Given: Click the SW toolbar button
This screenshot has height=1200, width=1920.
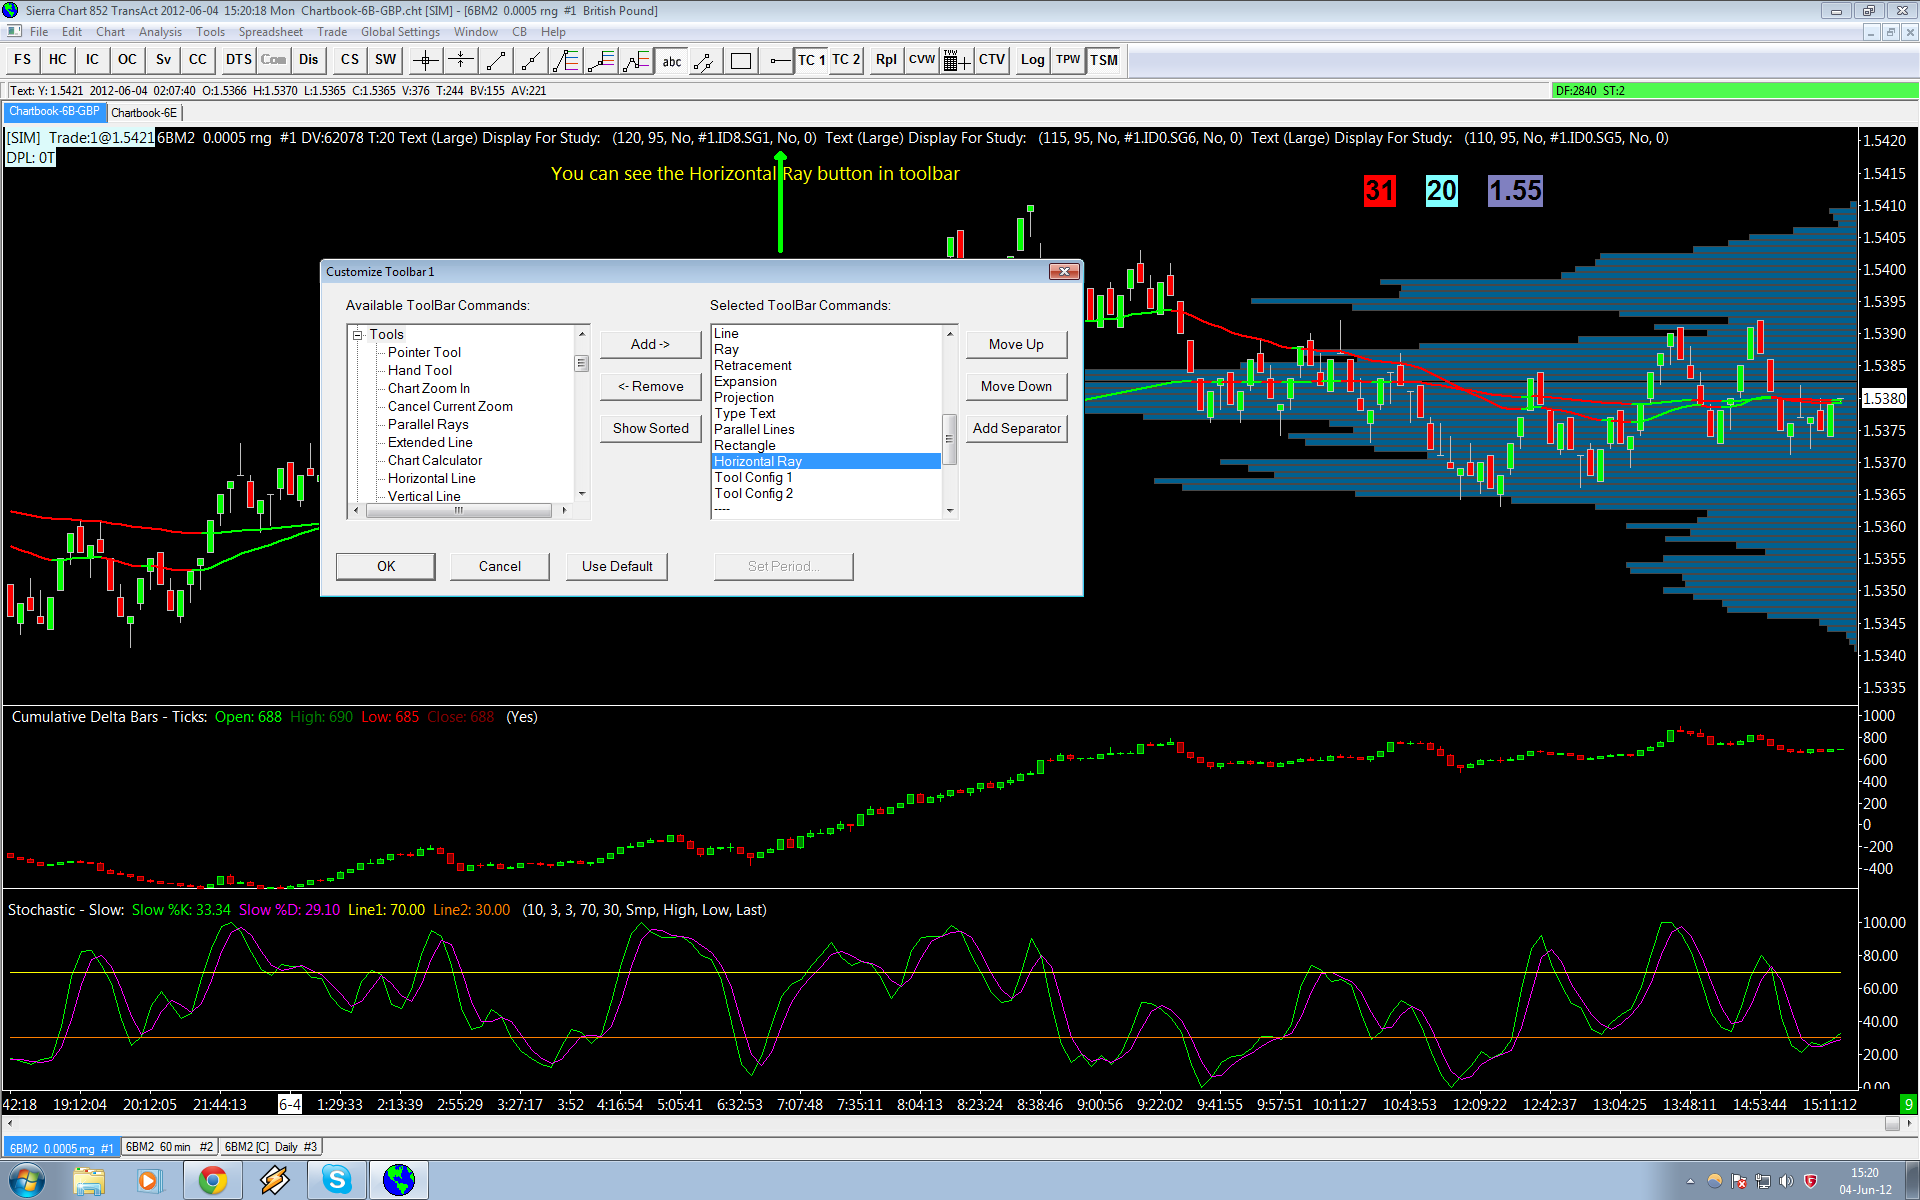Looking at the screenshot, I should (x=386, y=60).
